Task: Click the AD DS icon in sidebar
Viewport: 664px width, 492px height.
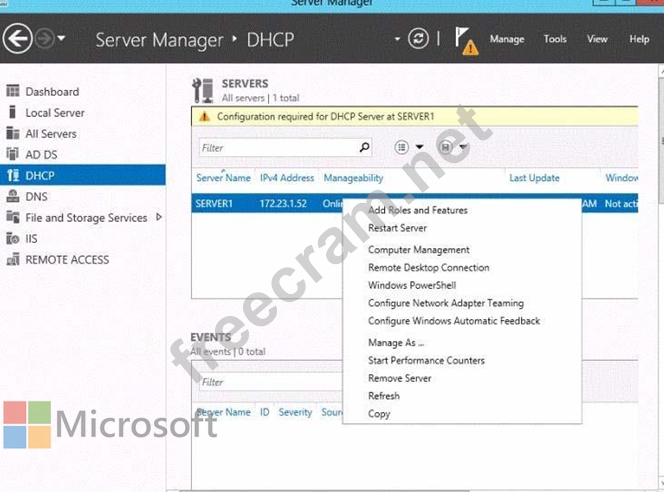Action: tap(13, 154)
